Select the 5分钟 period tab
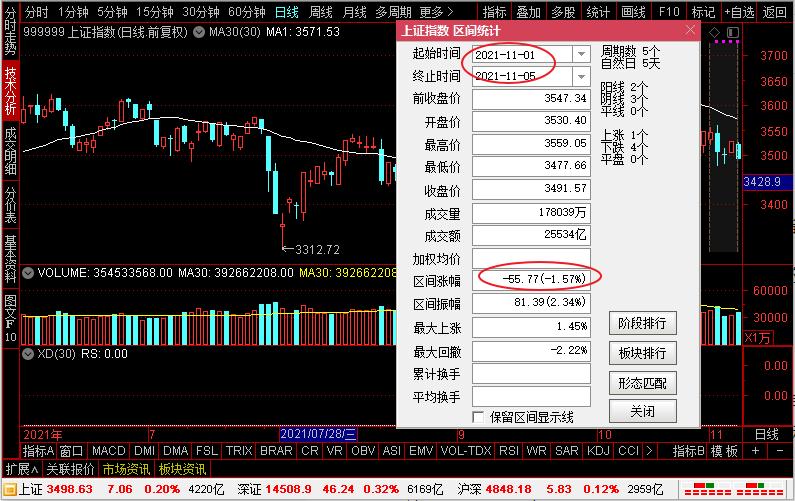Image resolution: width=795 pixels, height=501 pixels. click(112, 11)
